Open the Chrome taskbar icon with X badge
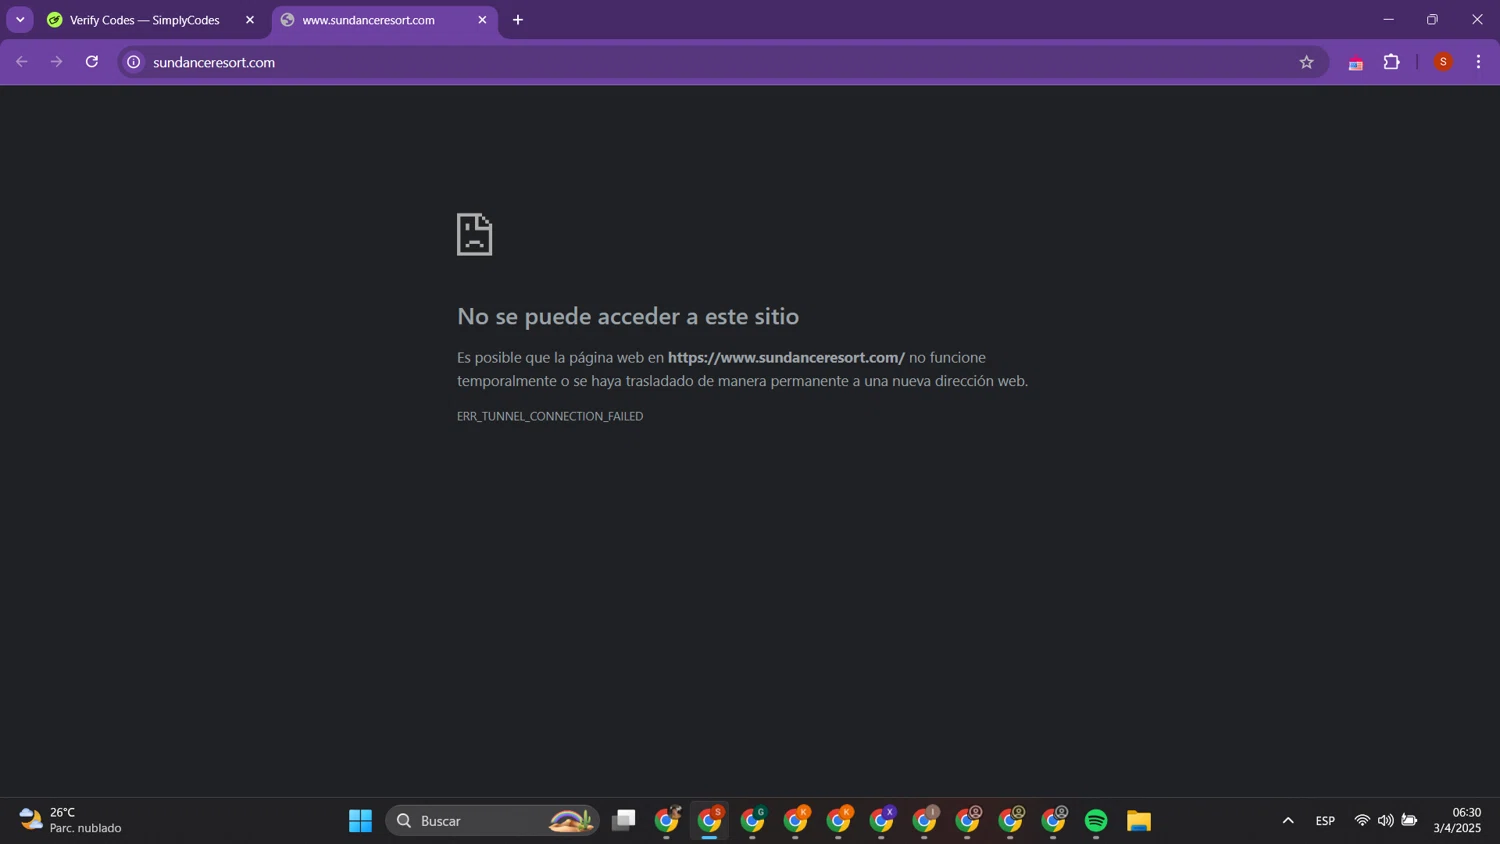Viewport: 1500px width, 844px height. (882, 821)
